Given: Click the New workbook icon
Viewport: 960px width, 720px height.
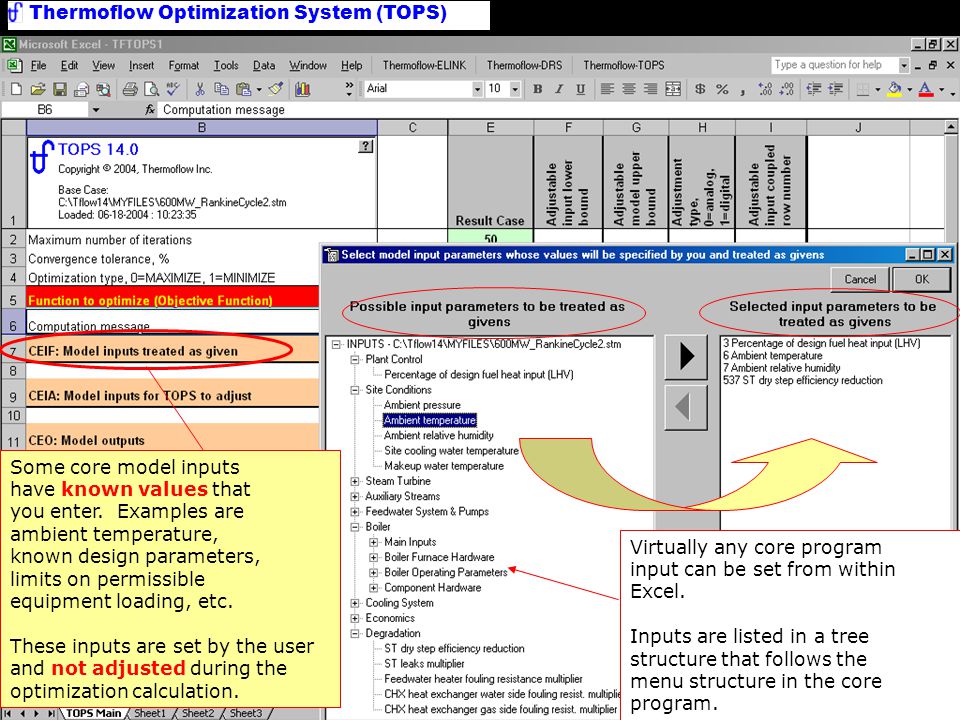Looking at the screenshot, I should [x=17, y=89].
